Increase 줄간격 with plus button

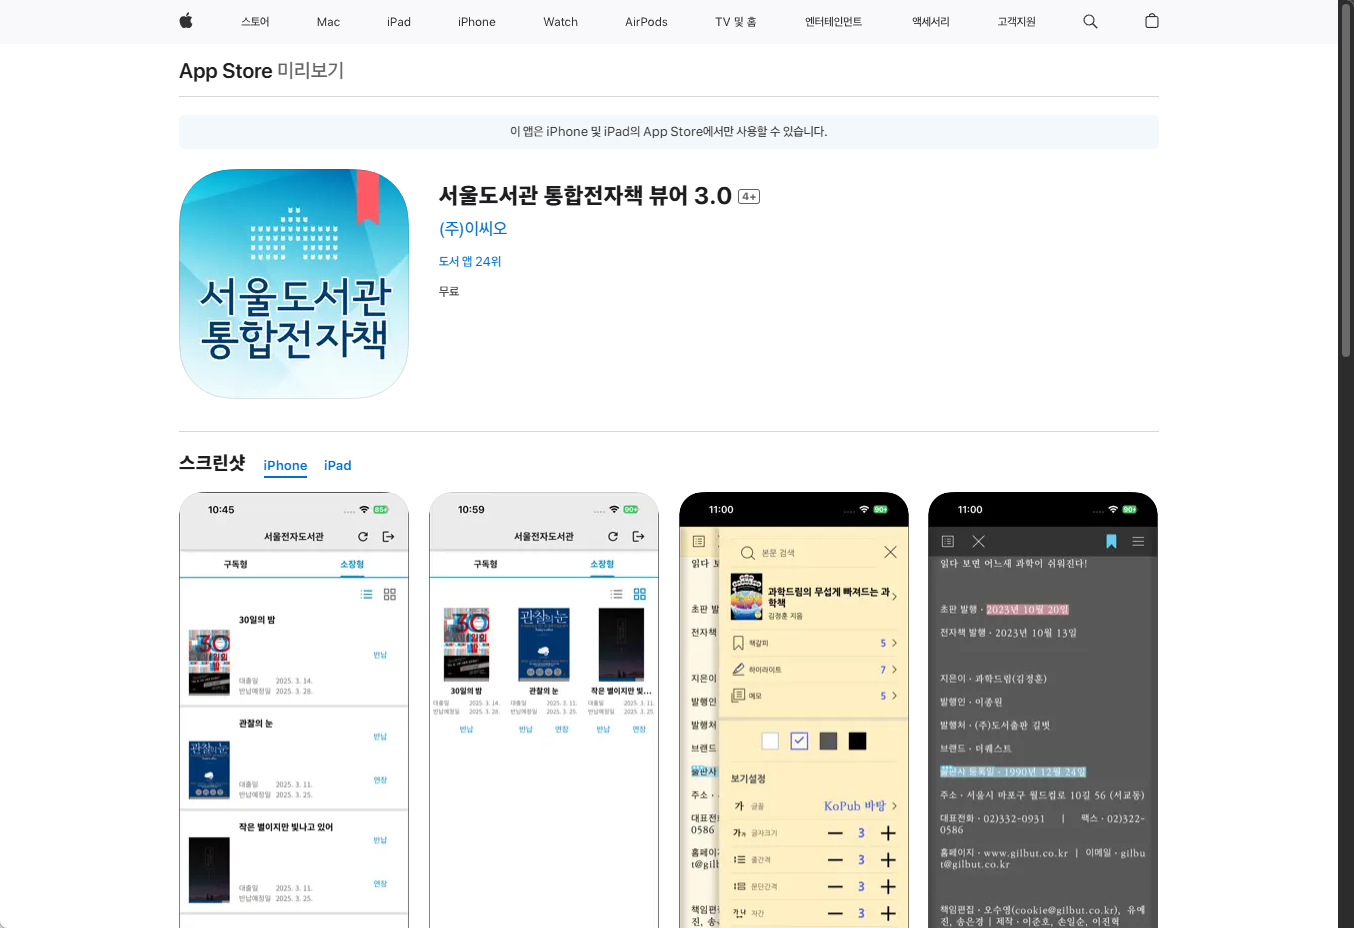tap(888, 860)
